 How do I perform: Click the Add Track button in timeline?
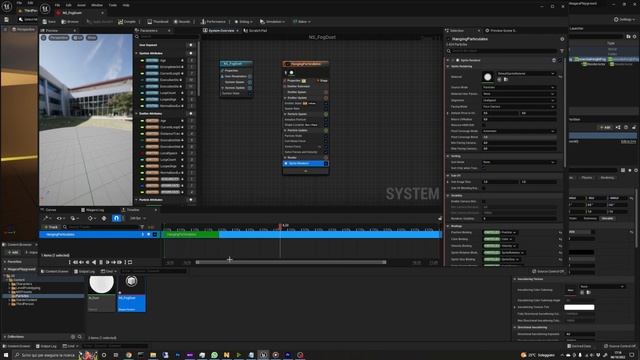click(x=51, y=227)
